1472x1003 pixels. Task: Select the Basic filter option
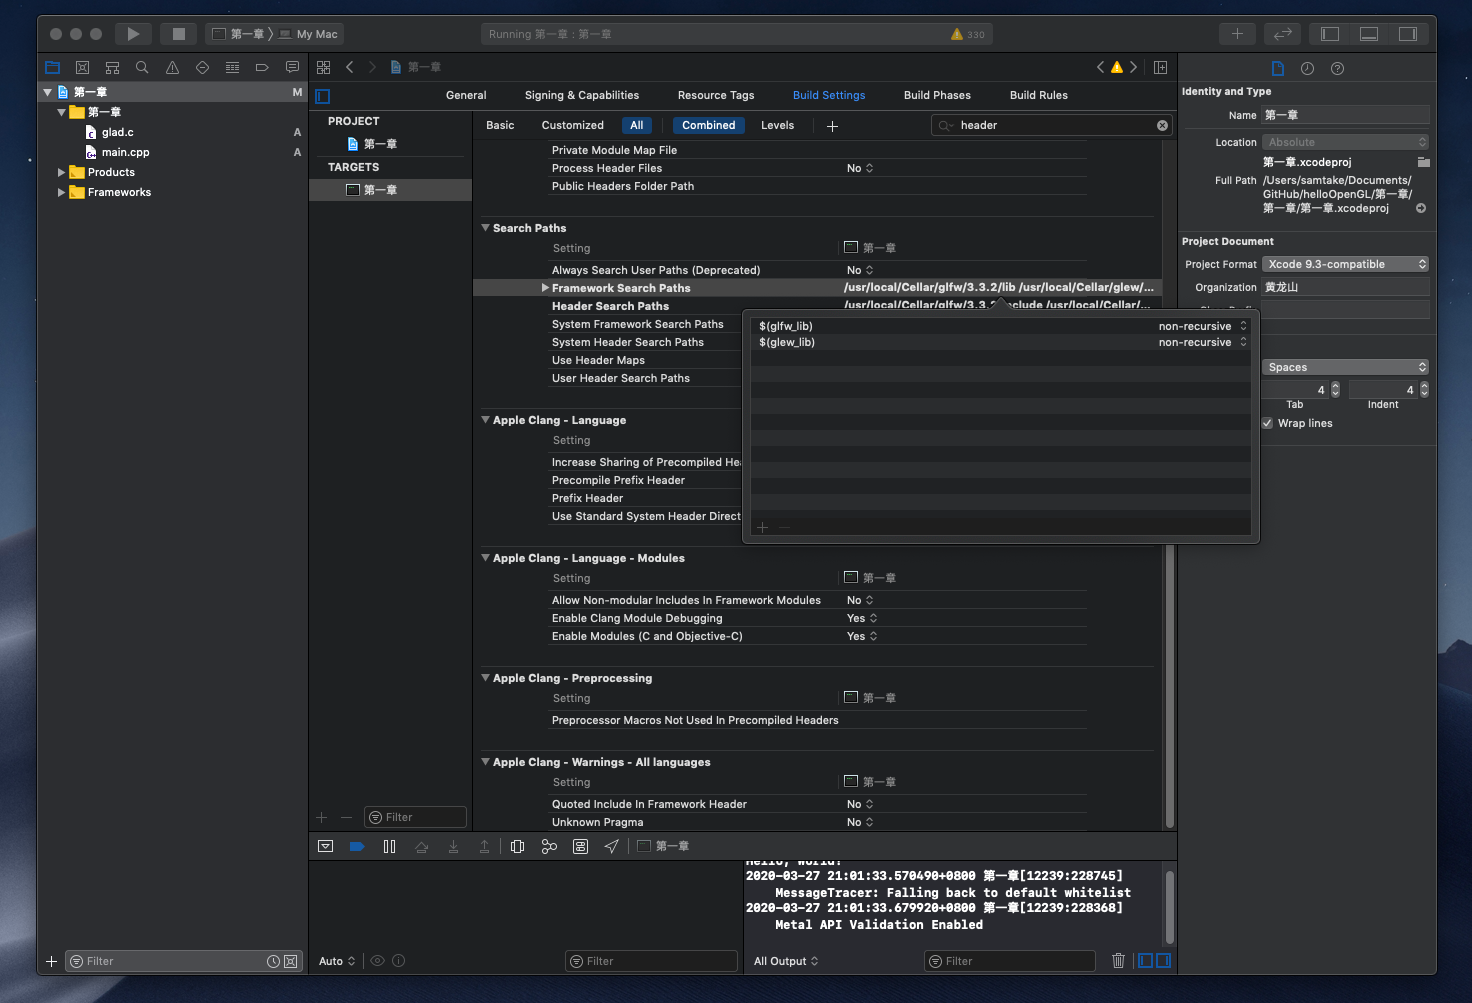[x=500, y=125]
